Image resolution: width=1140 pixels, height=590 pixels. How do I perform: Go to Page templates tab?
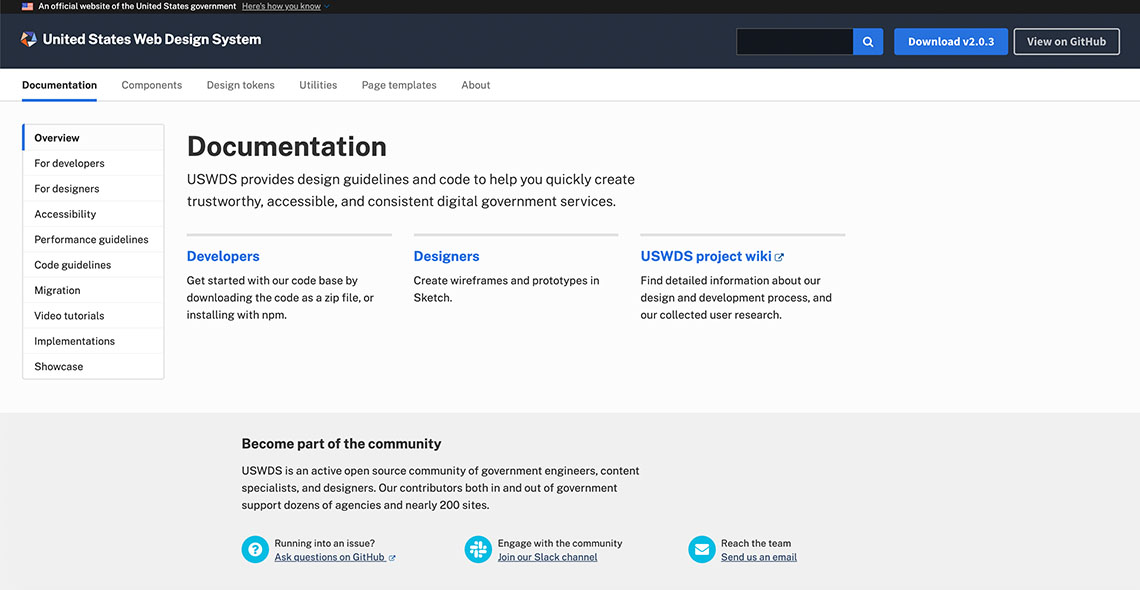(x=399, y=85)
